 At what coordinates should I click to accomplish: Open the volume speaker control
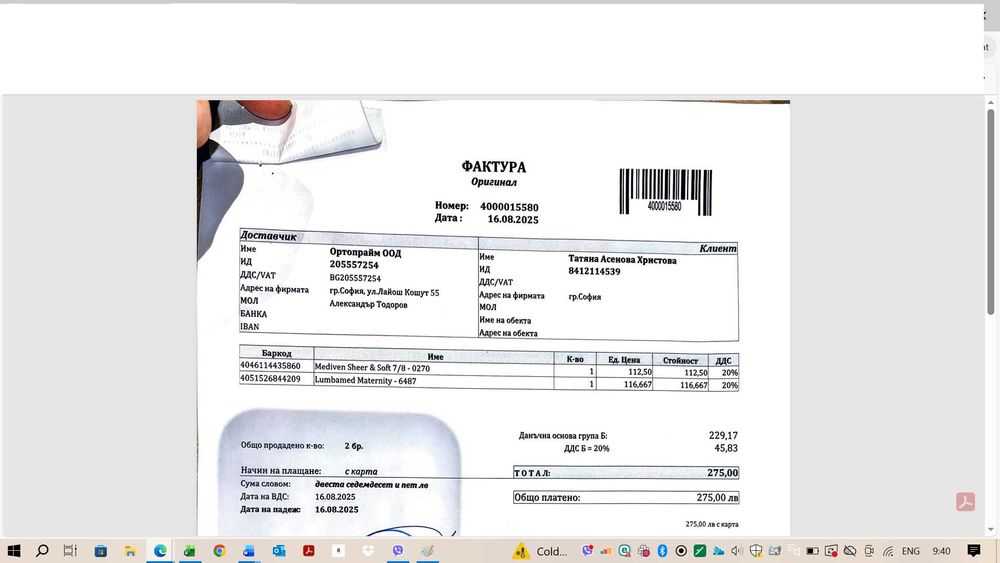[x=737, y=551]
